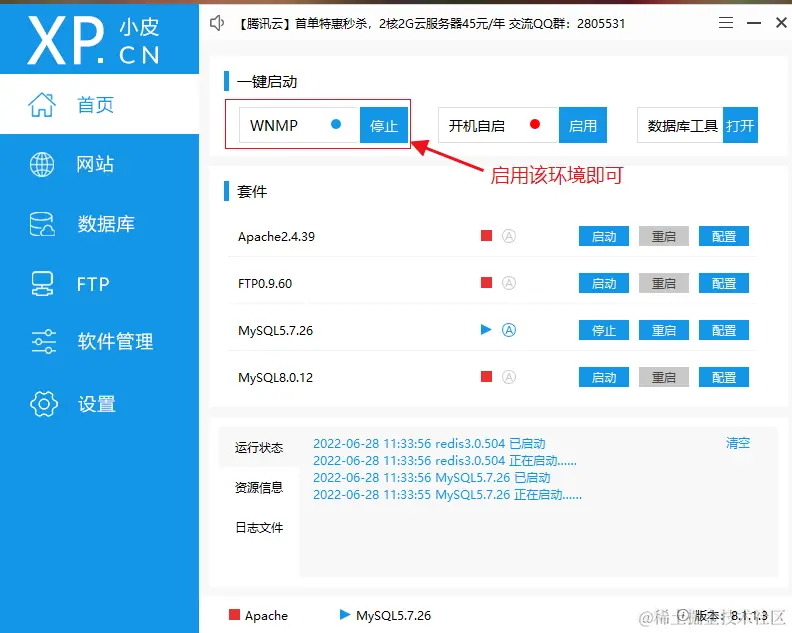Click log line 'MySQL5.7.26 正在启动'
The image size is (792, 633).
[x=448, y=495]
